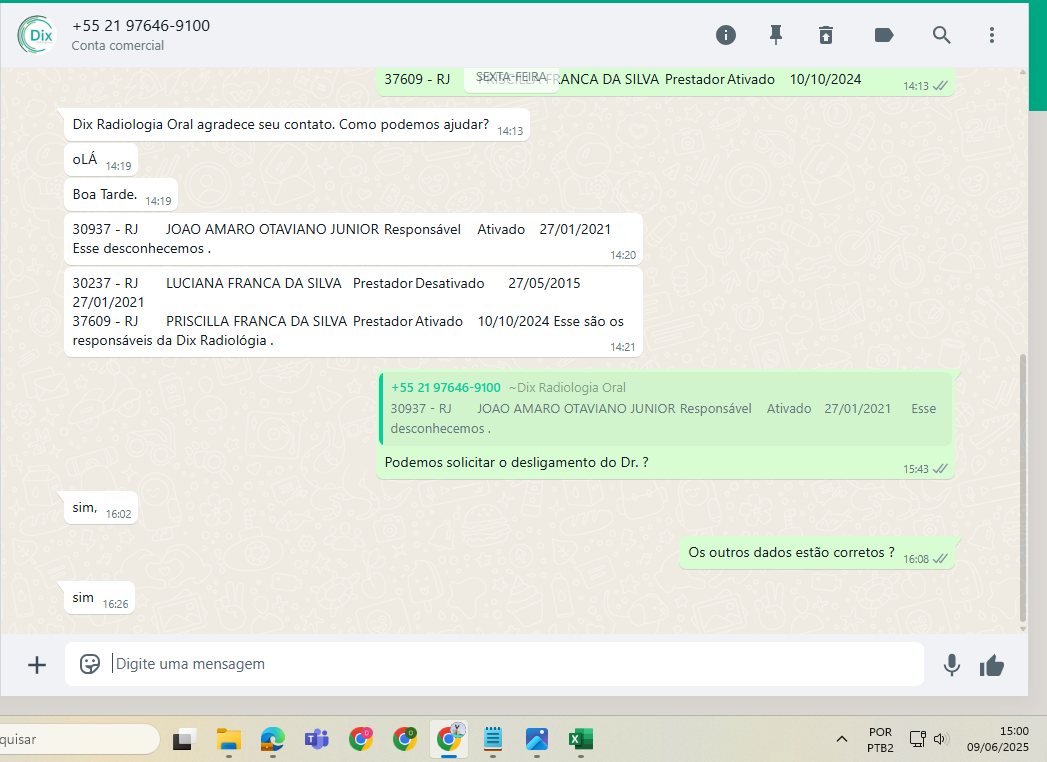This screenshot has height=762, width=1047.
Task: Click POR PTB2 language indicator
Action: tap(880, 740)
